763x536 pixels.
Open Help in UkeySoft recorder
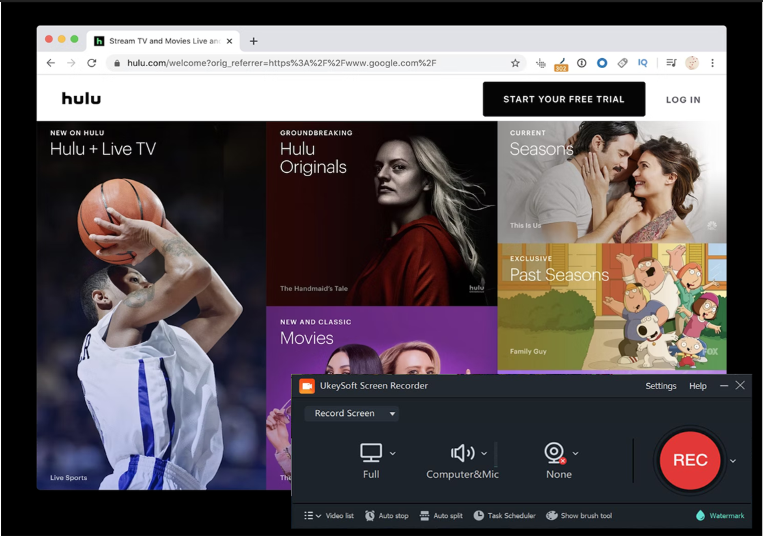[698, 386]
